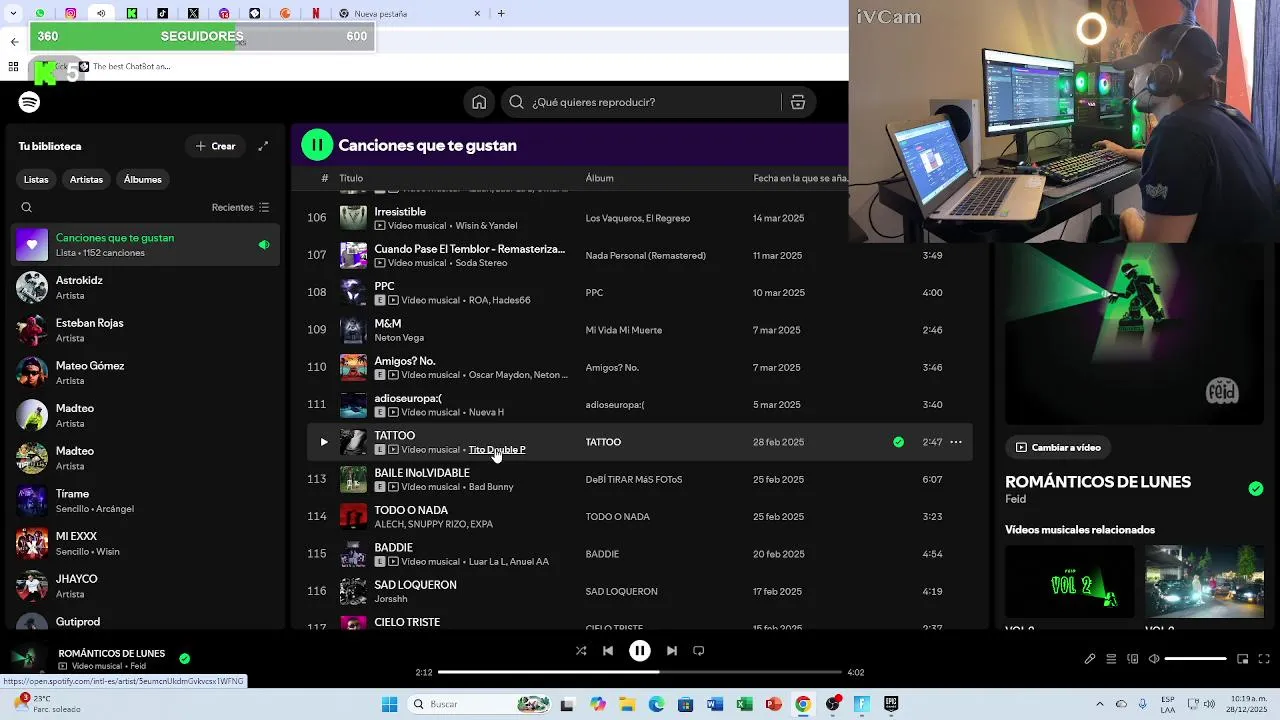The height and width of the screenshot is (720, 1280).
Task: Open Chrome apps grid in bookmarks bar
Action: click(13, 67)
